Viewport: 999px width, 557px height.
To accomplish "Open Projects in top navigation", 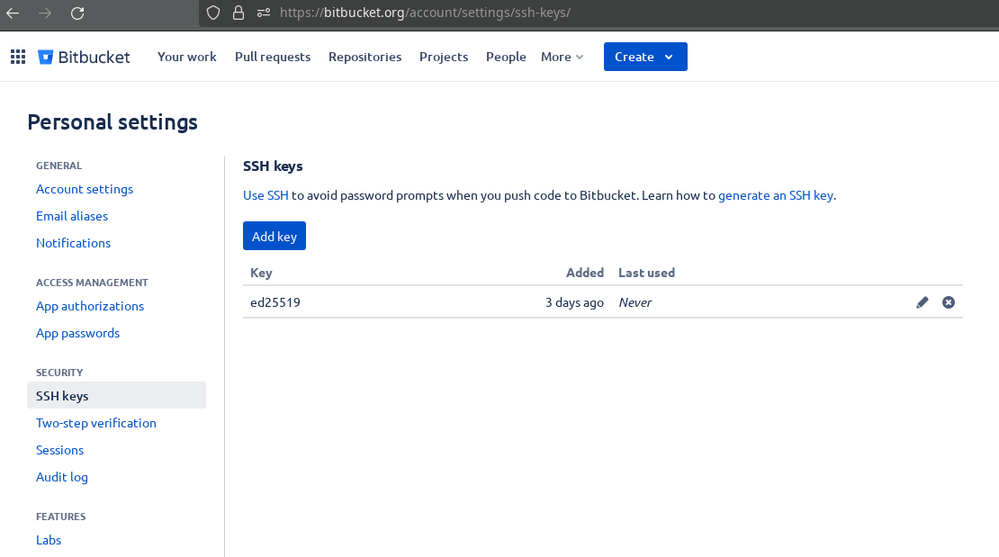I will point(443,57).
